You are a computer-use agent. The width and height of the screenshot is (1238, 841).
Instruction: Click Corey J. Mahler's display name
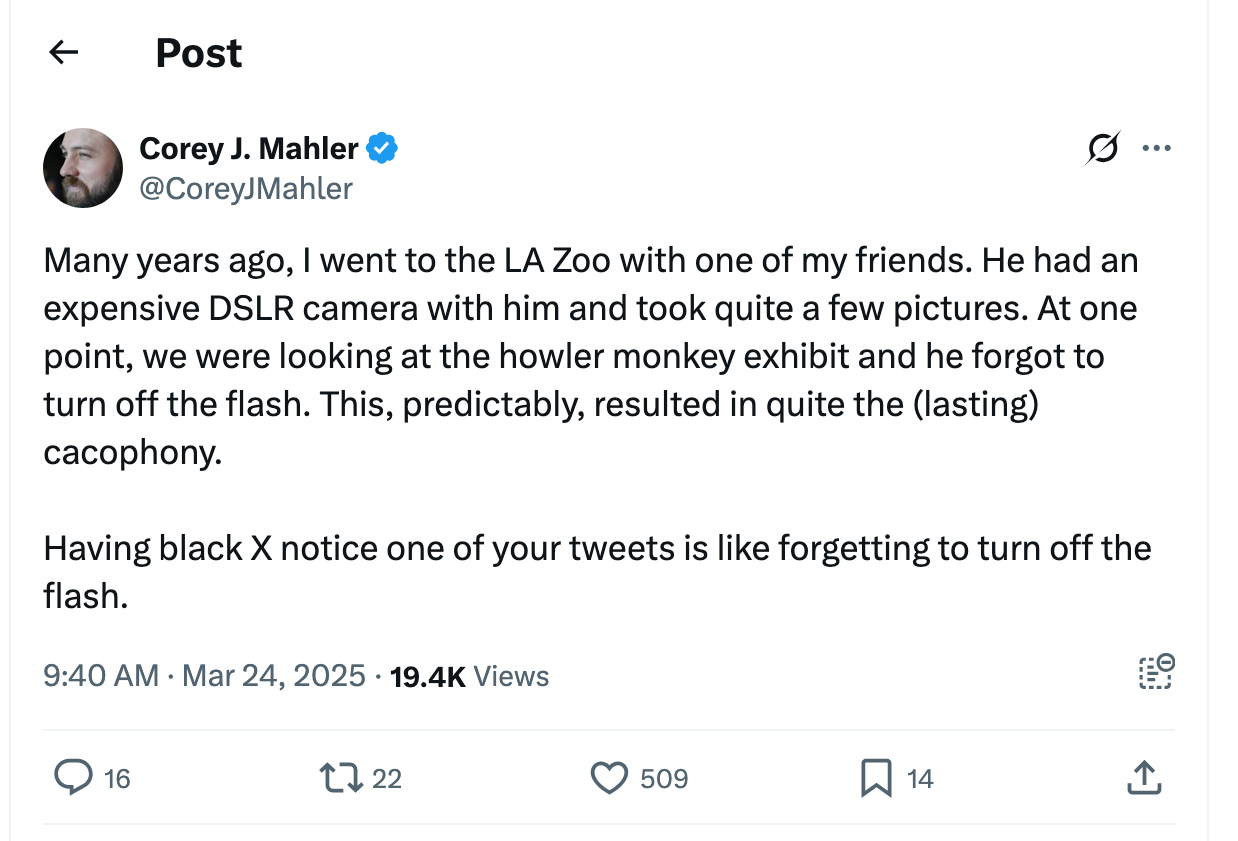click(x=248, y=147)
